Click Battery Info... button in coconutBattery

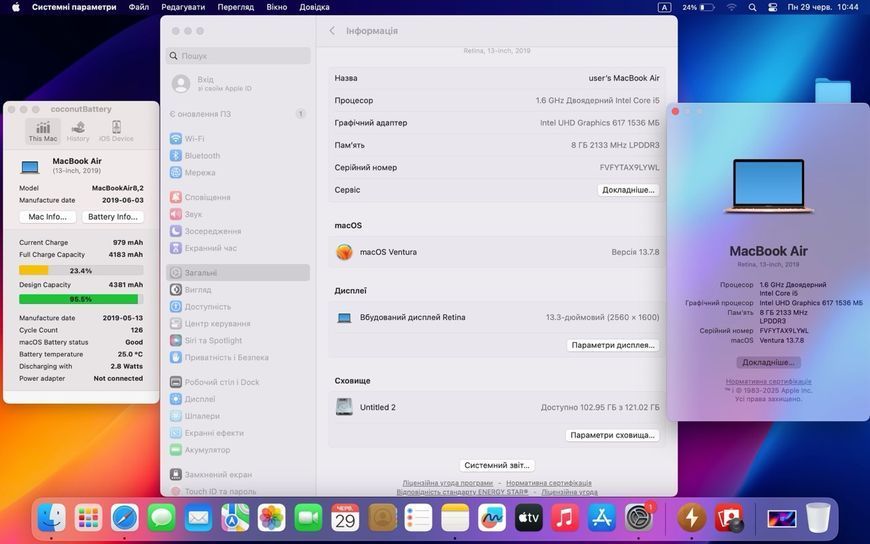click(113, 217)
